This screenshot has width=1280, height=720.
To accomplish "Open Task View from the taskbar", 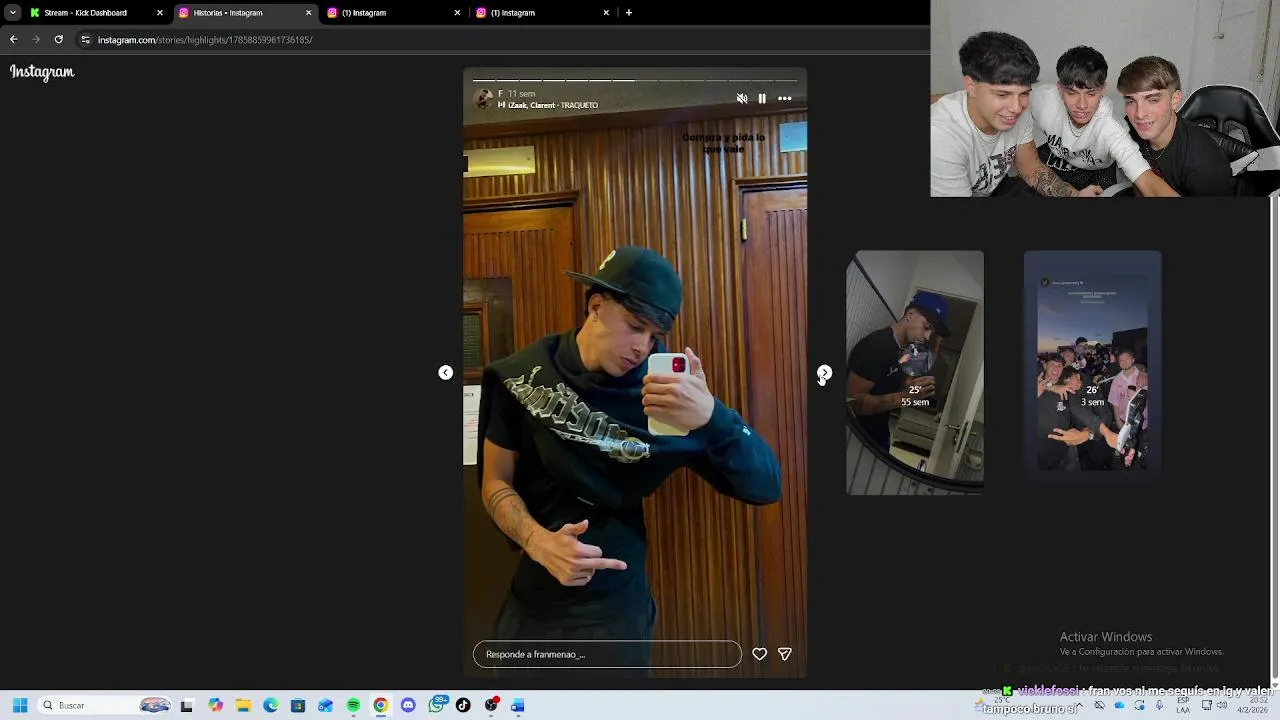I will click(x=186, y=705).
